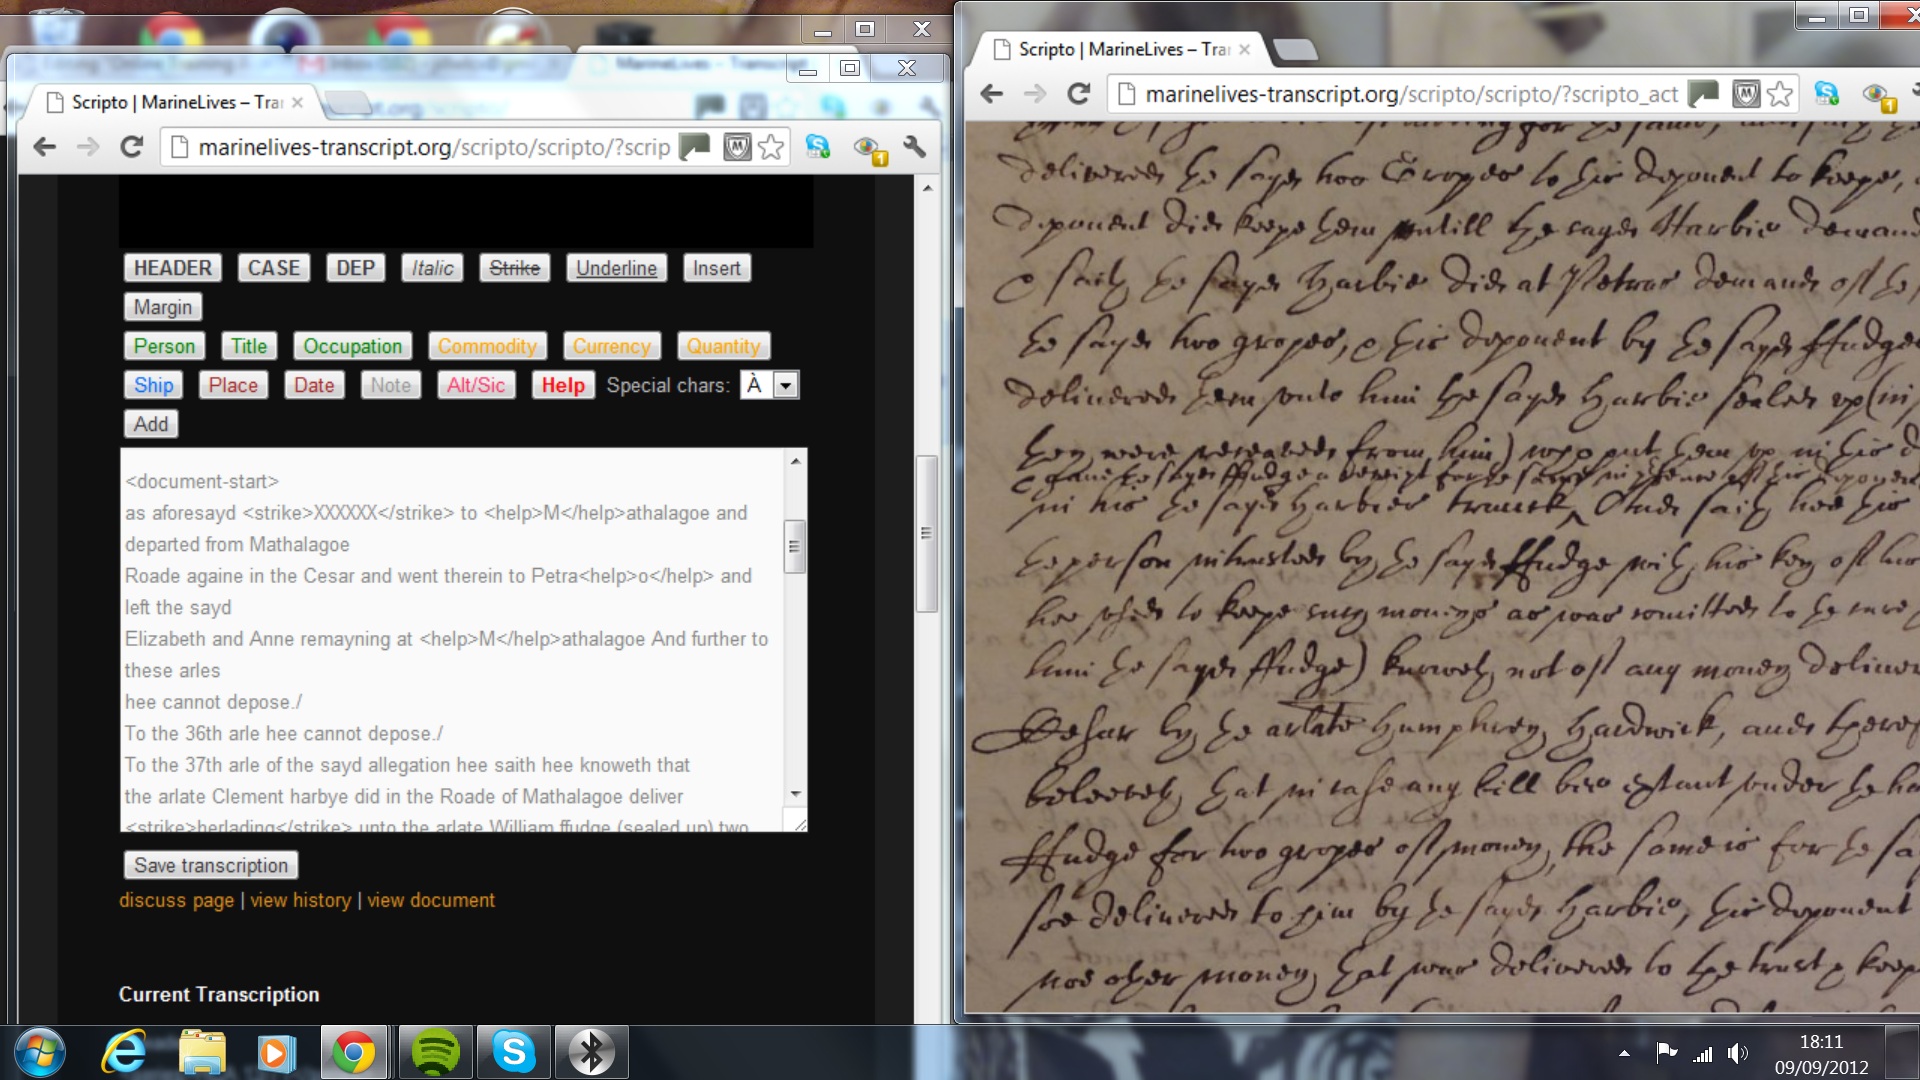Viewport: 1920px width, 1080px height.
Task: Open a new tab in the left window
Action: (x=349, y=102)
